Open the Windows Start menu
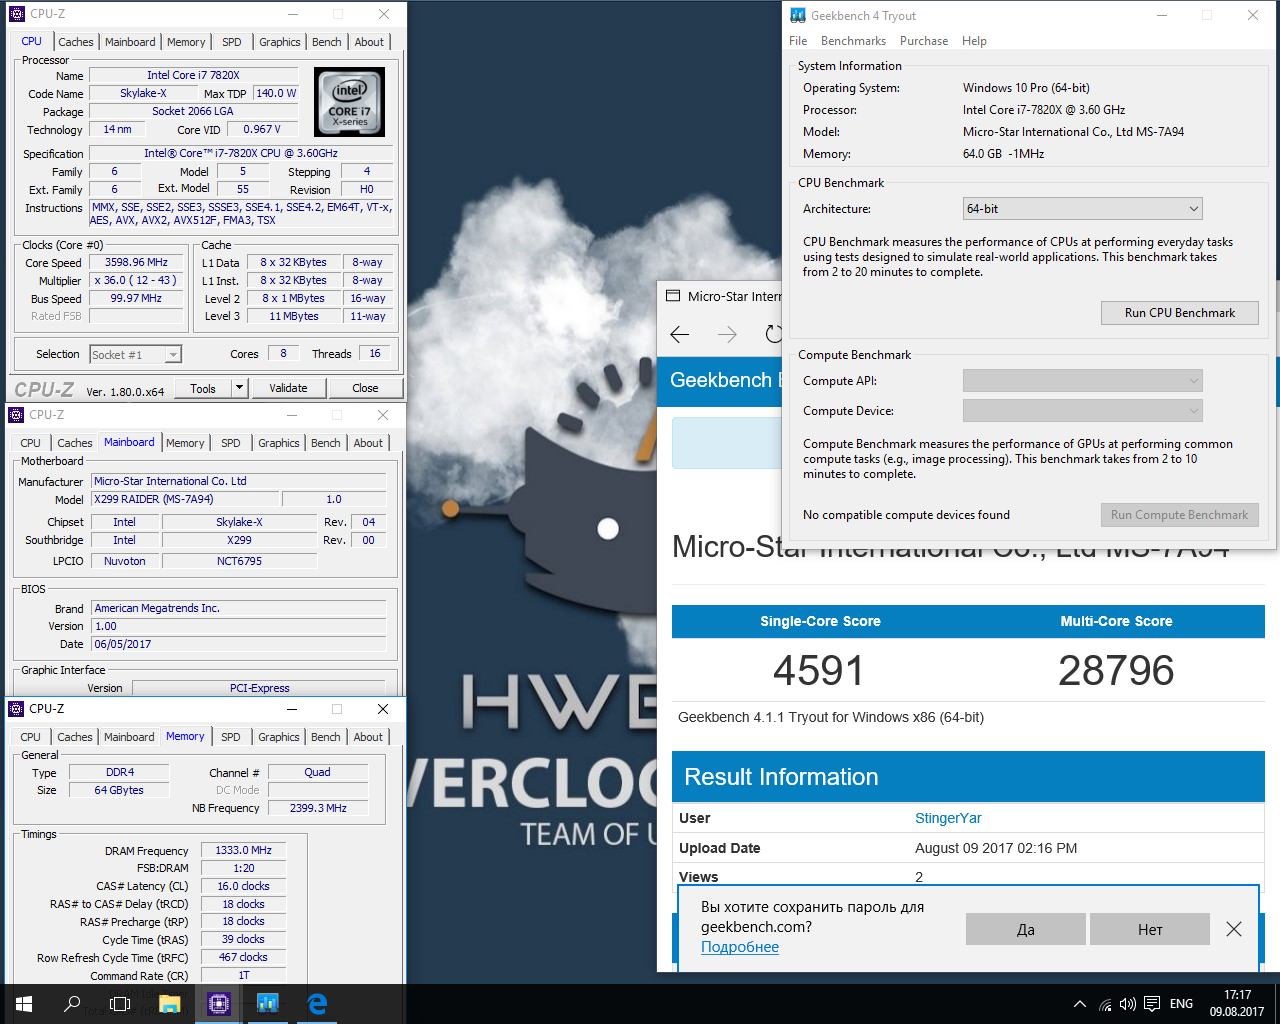The width and height of the screenshot is (1280, 1024). coord(24,1004)
